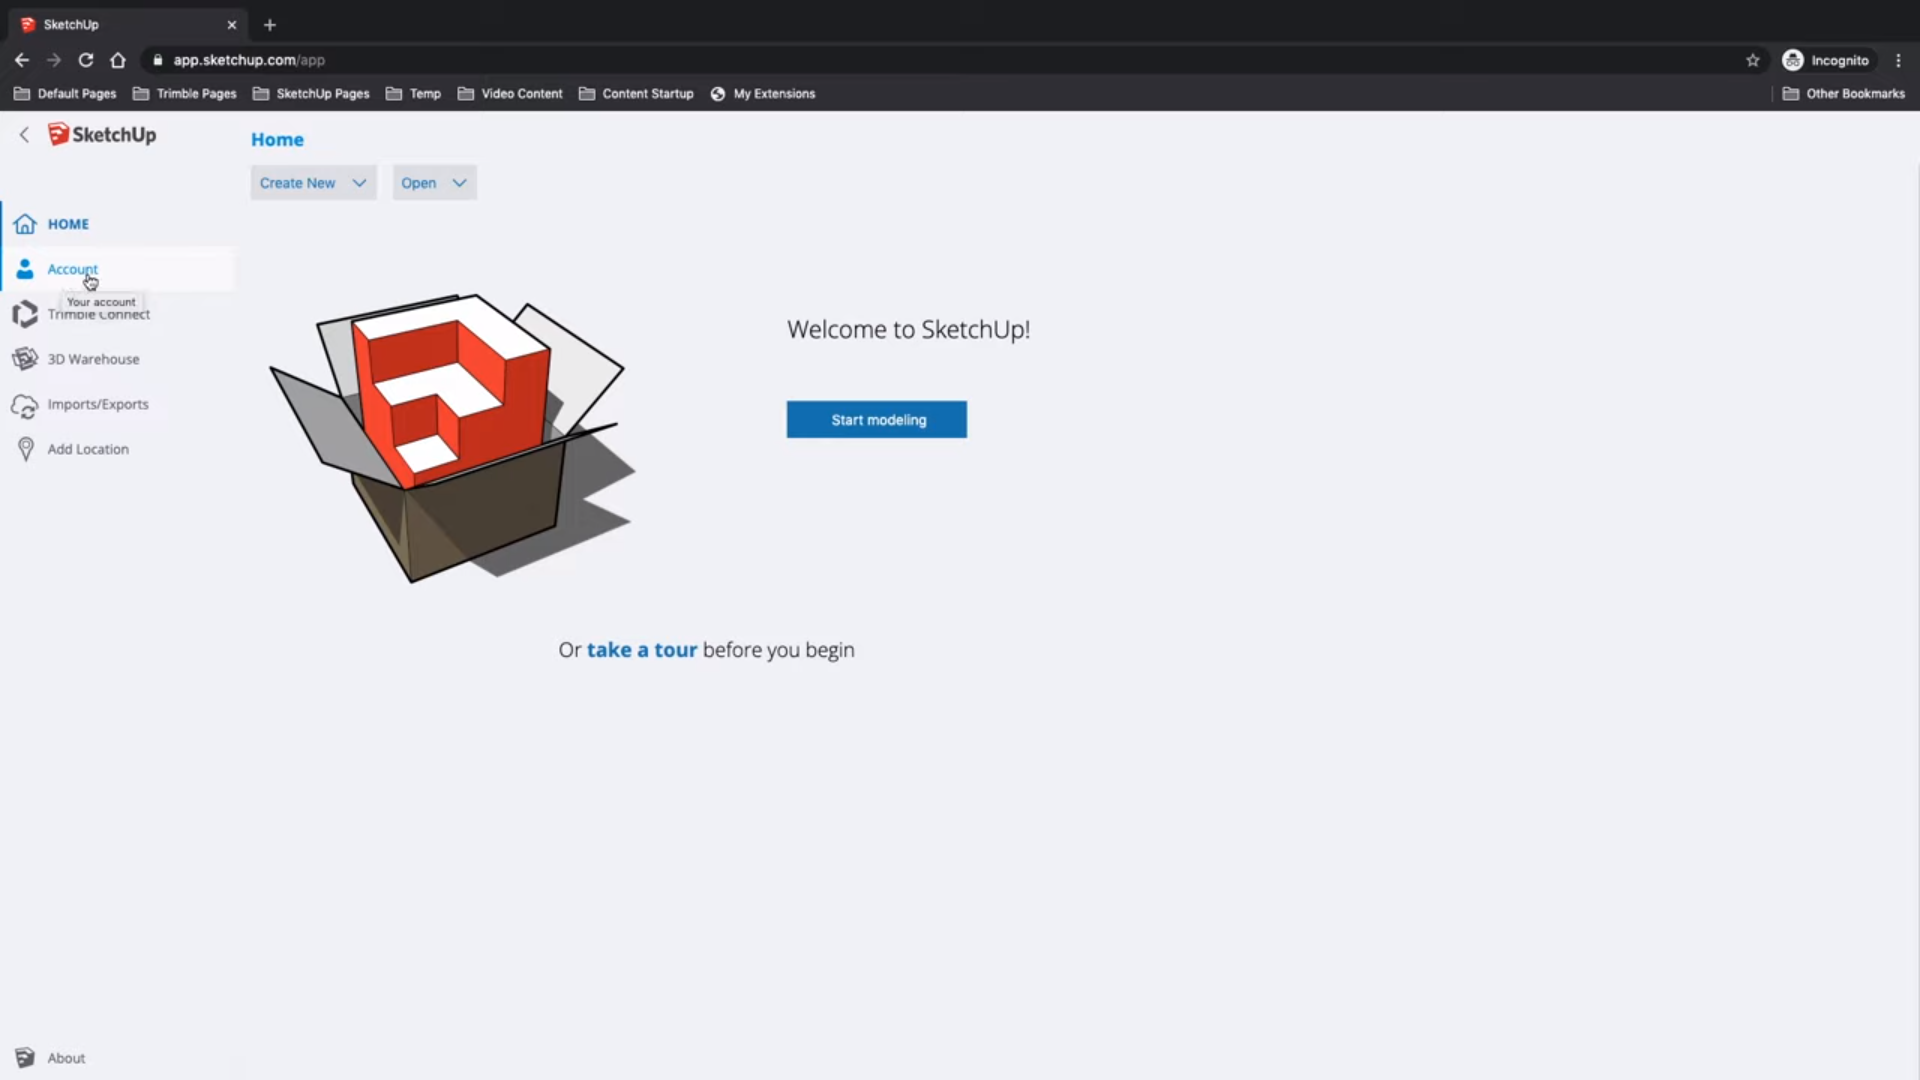Click the Start modeling button
This screenshot has height=1080, width=1920.
tap(876, 420)
